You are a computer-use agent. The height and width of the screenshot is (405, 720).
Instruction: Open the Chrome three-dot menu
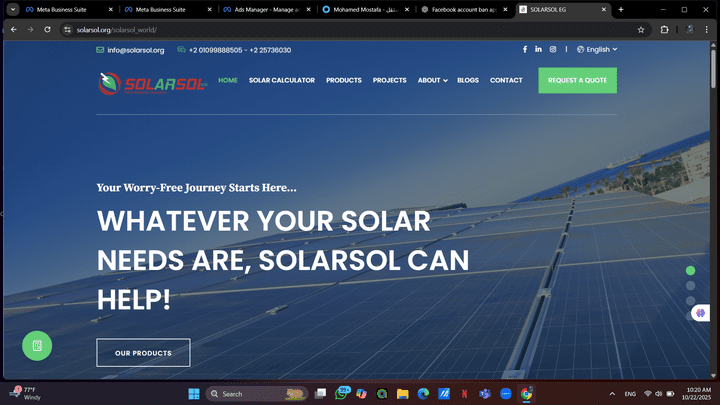[707, 30]
